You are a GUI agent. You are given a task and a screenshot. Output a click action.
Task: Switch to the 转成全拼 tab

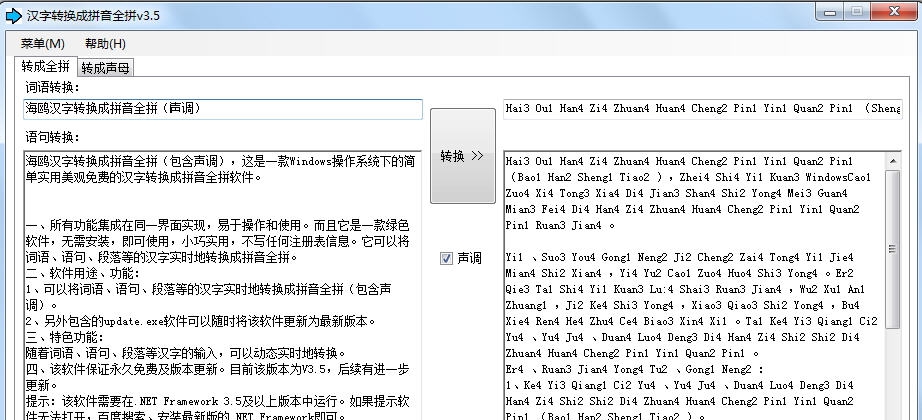click(x=45, y=66)
